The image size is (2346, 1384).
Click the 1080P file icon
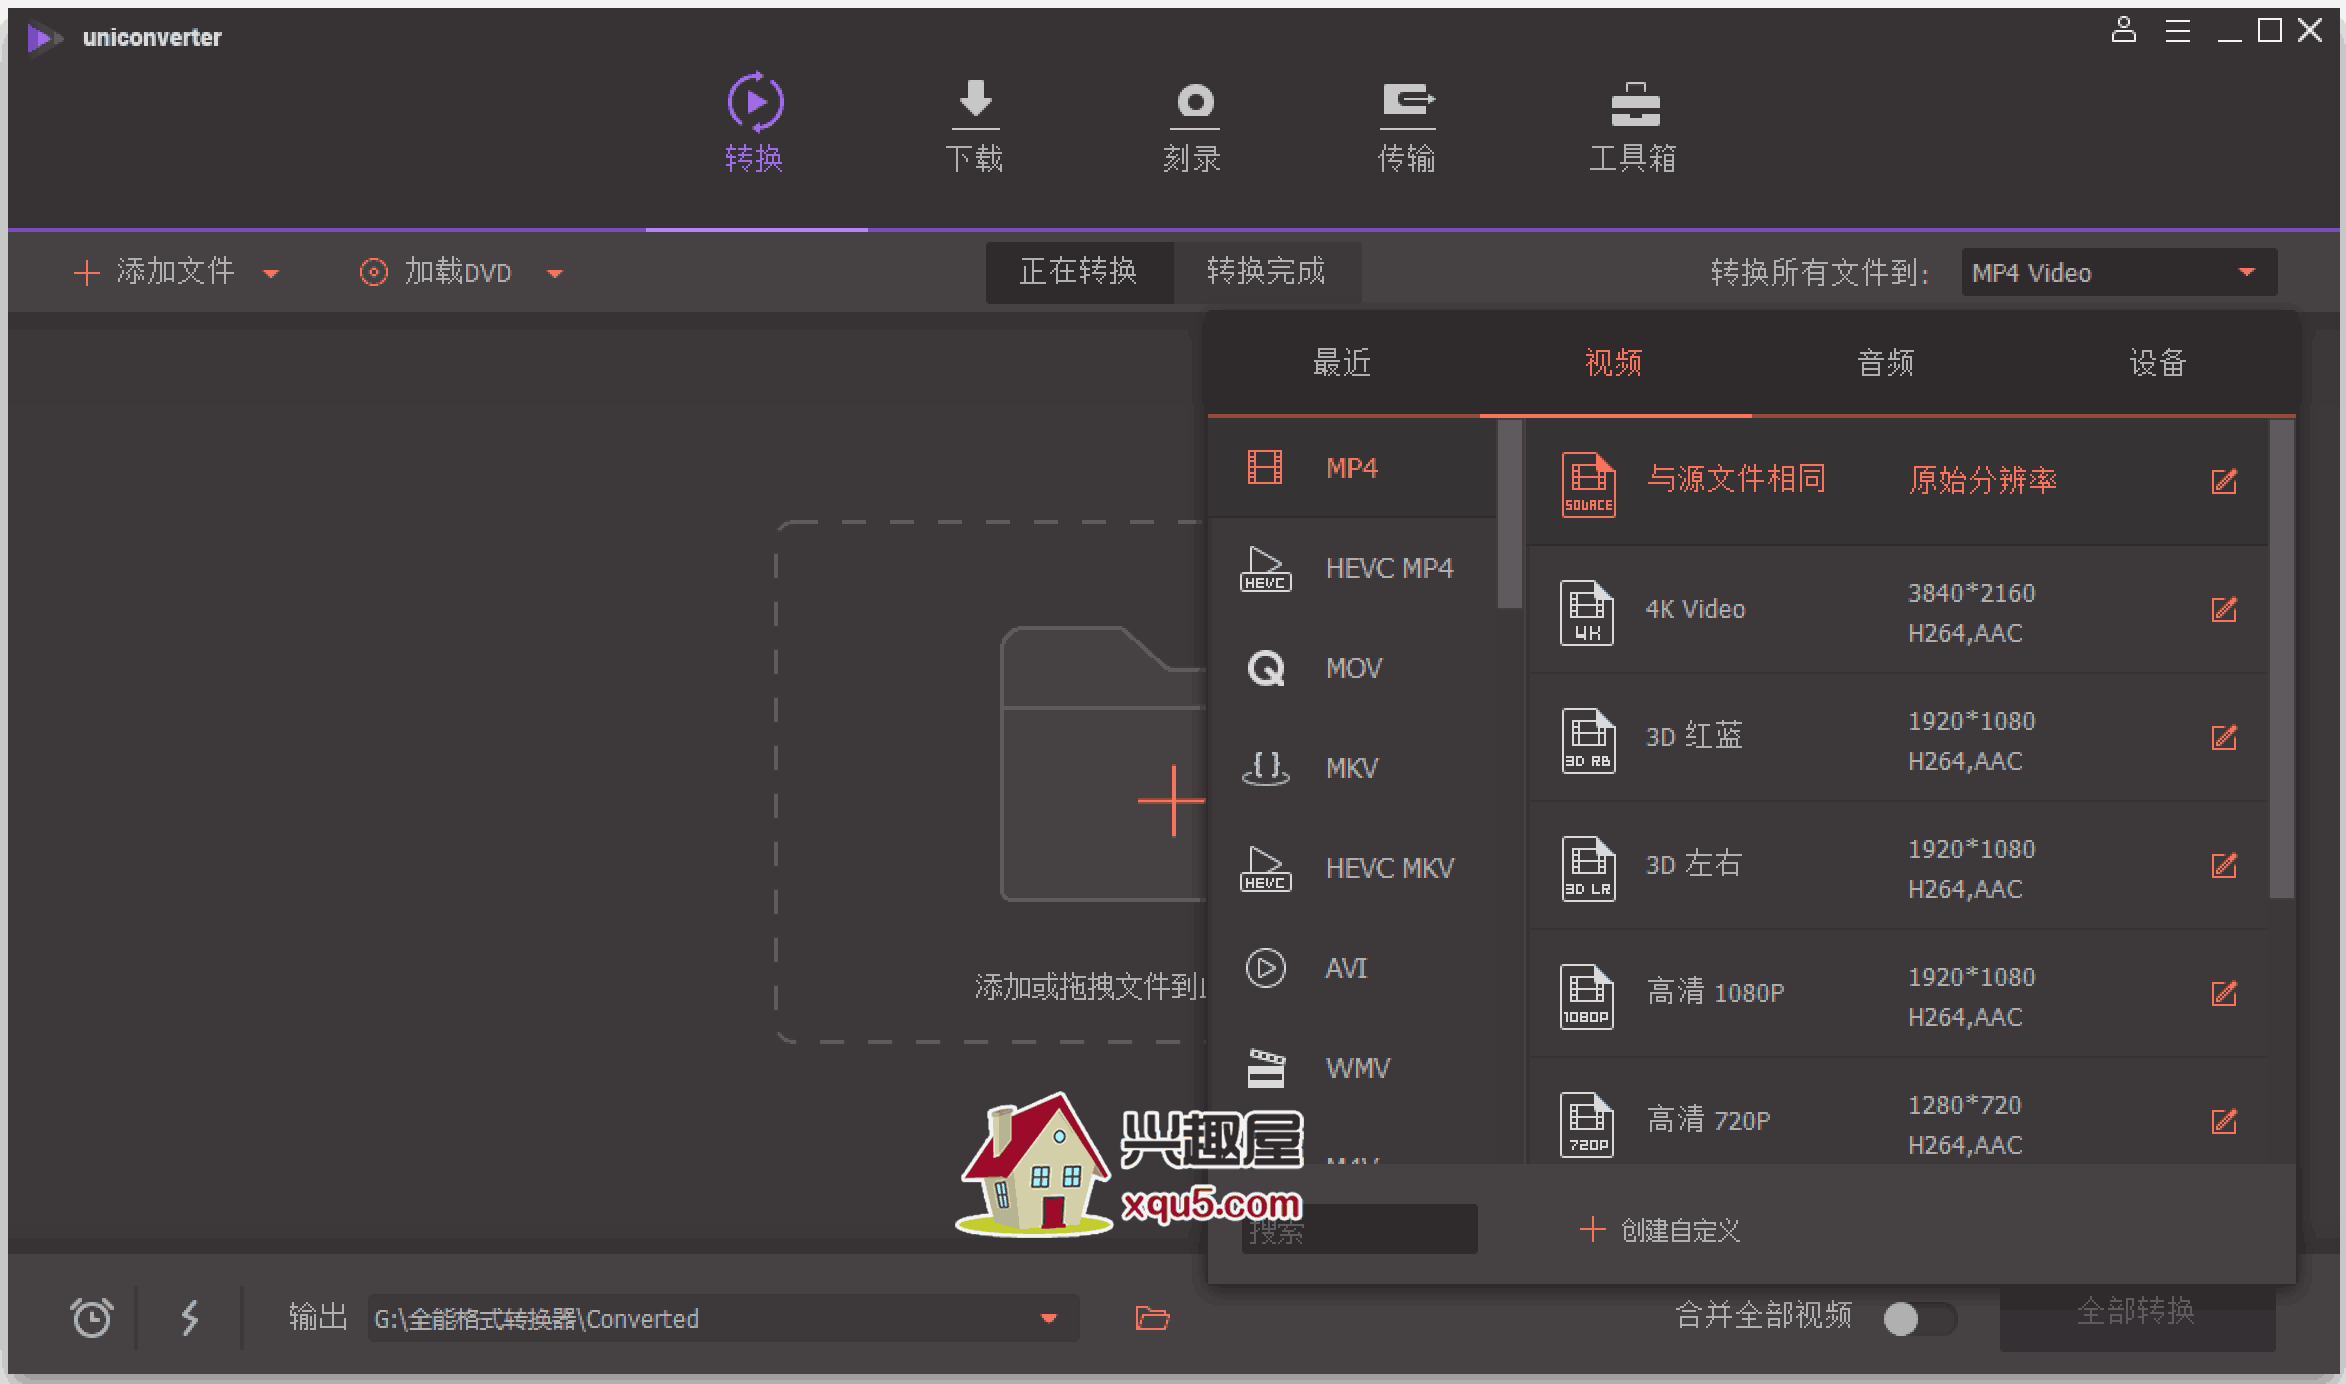tap(1587, 997)
